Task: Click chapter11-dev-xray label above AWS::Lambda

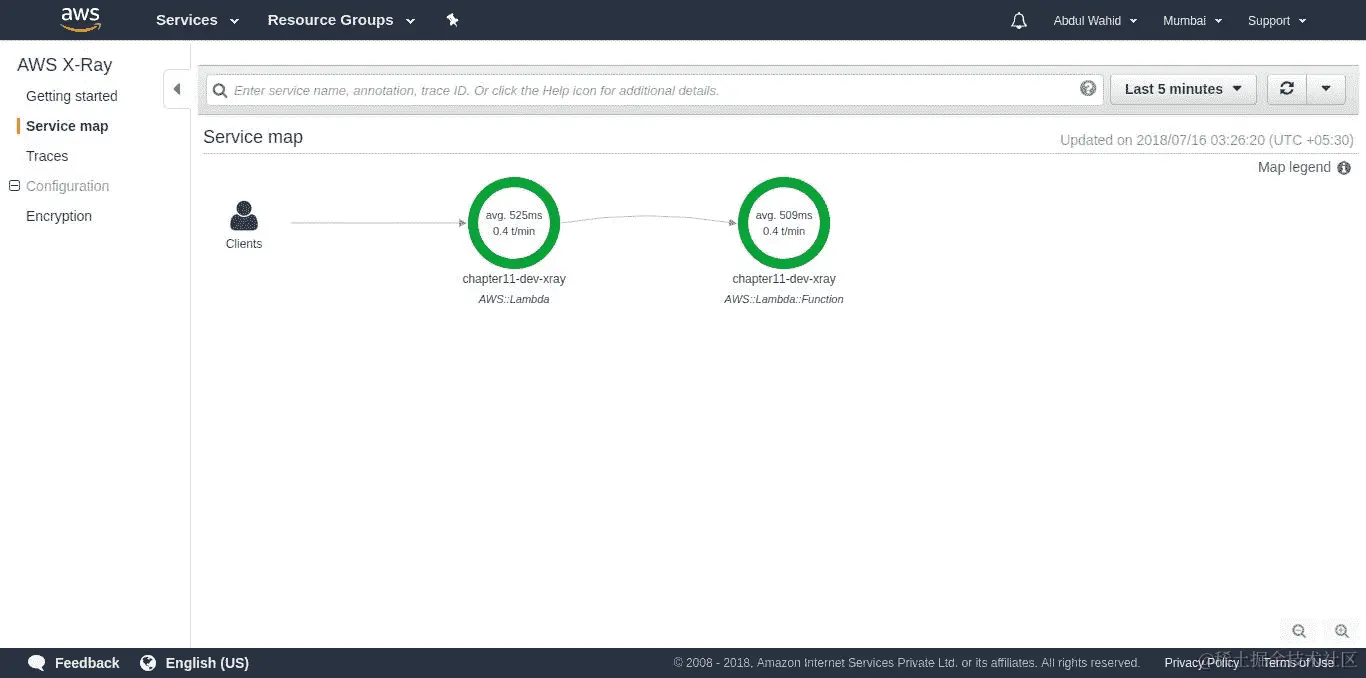Action: click(x=514, y=279)
